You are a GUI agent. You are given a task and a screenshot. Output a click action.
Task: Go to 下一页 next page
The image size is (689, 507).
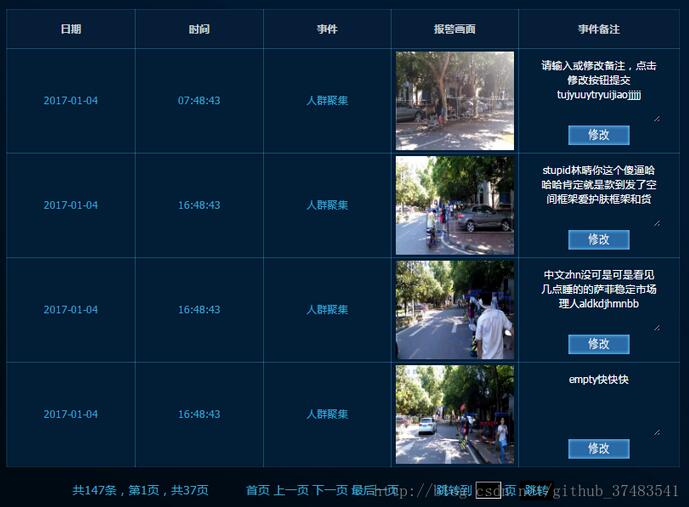(329, 490)
